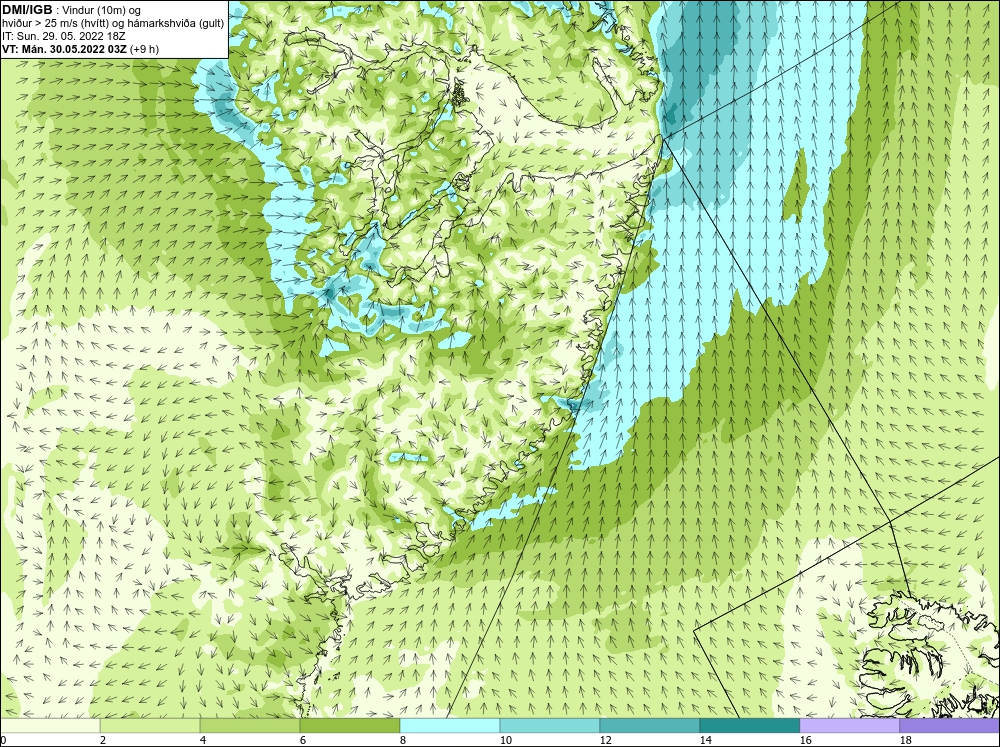Image resolution: width=1000 pixels, height=747 pixels.
Task: Click the dark green 6–8 m/s color band
Action: [349, 725]
